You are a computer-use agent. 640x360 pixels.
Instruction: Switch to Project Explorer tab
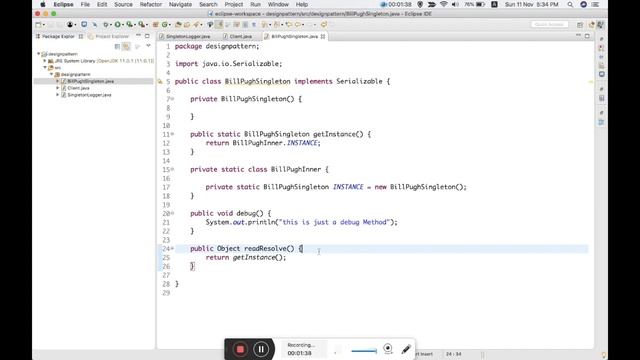point(109,36)
